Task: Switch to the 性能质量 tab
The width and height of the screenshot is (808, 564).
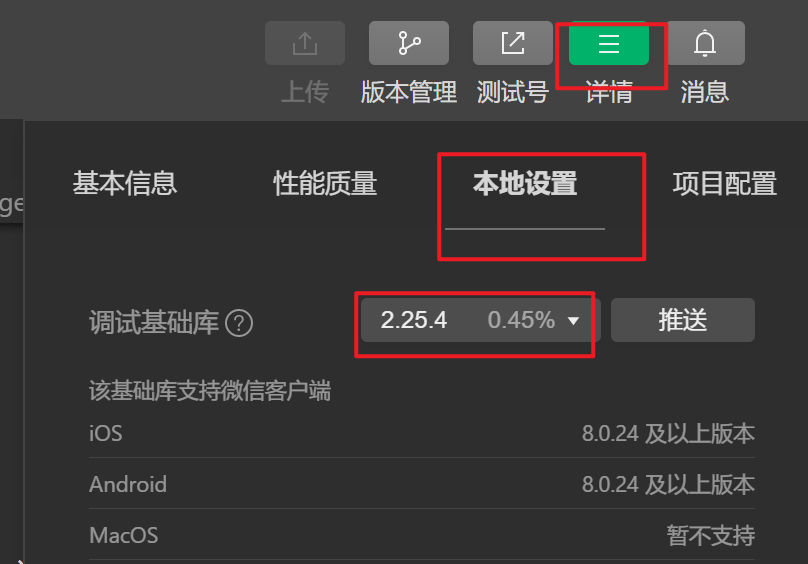Action: 325,184
